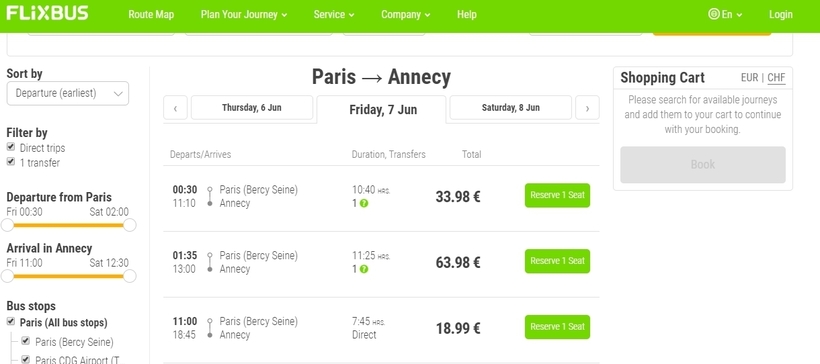Viewport: 820px width, 364px height.
Task: Open transfer info on the 00:30 trip
Action: [364, 203]
